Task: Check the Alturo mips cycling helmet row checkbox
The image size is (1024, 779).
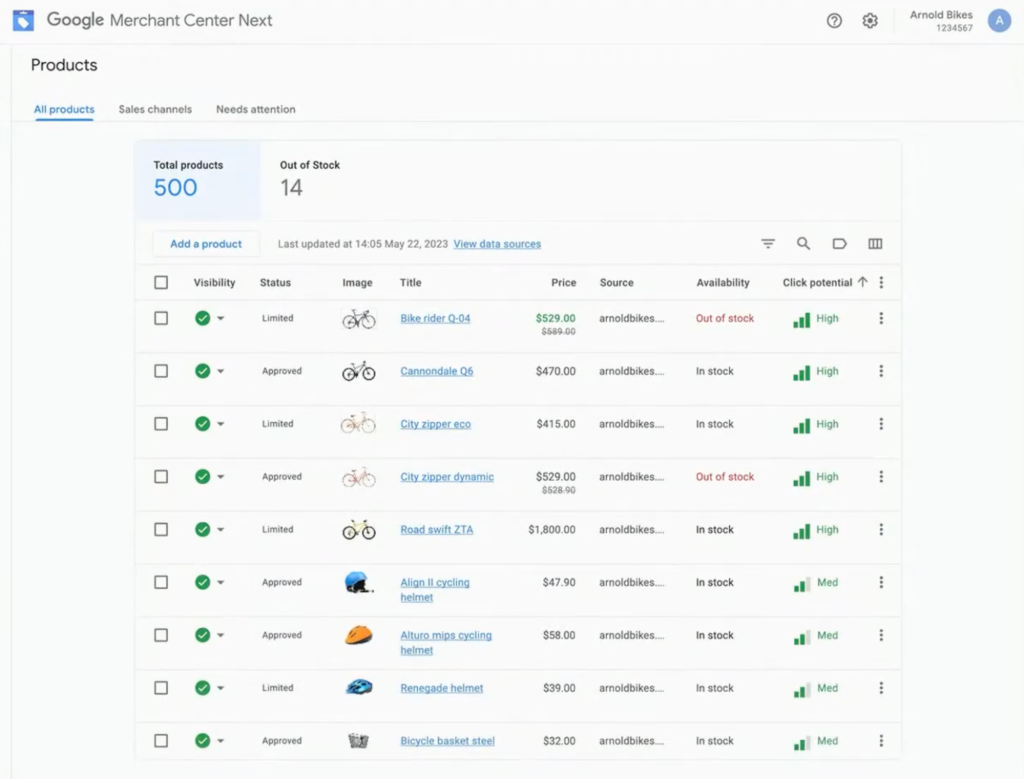Action: coord(161,635)
